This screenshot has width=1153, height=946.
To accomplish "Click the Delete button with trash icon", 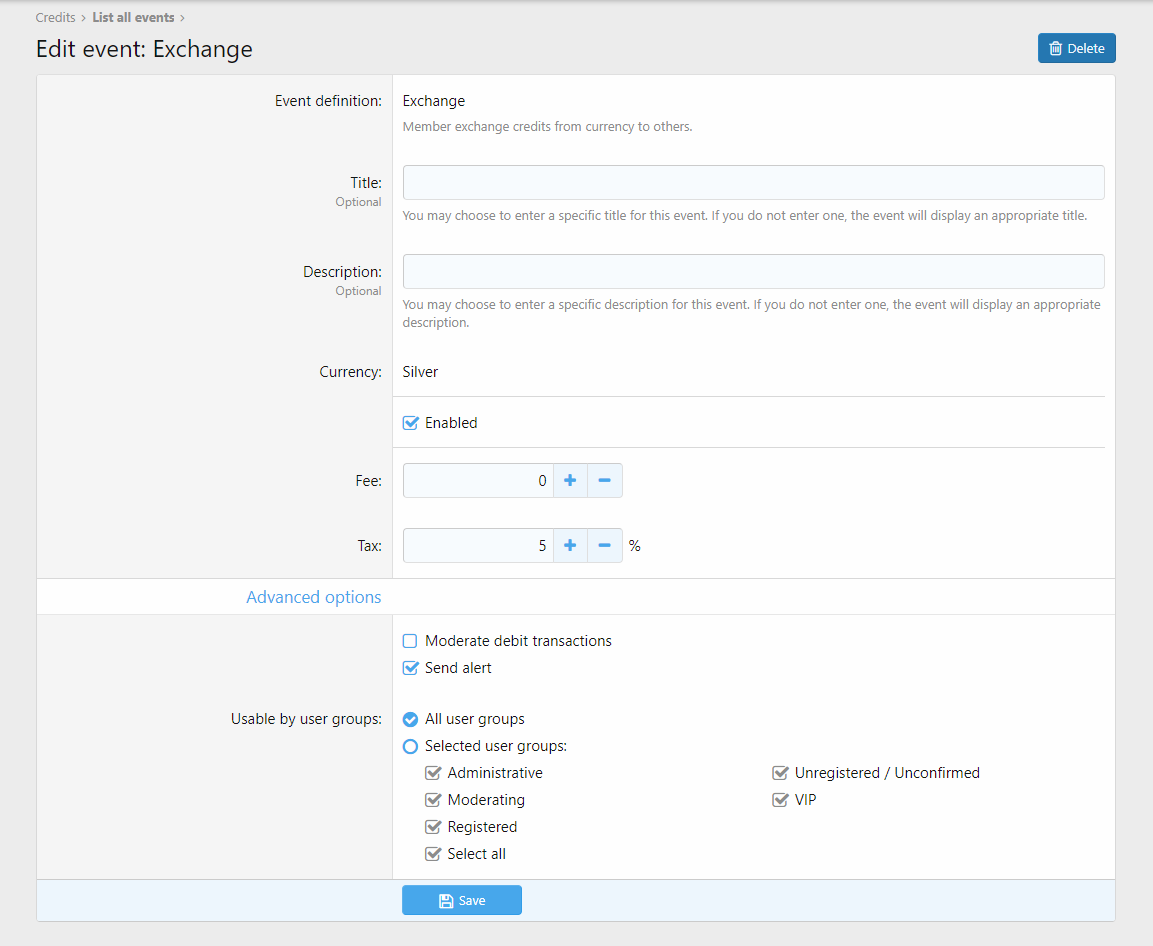I will [x=1076, y=48].
